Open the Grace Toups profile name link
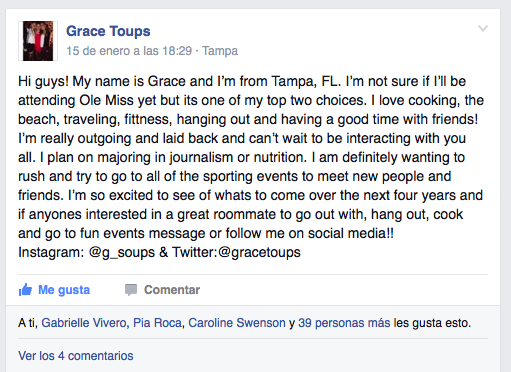 click(x=108, y=31)
